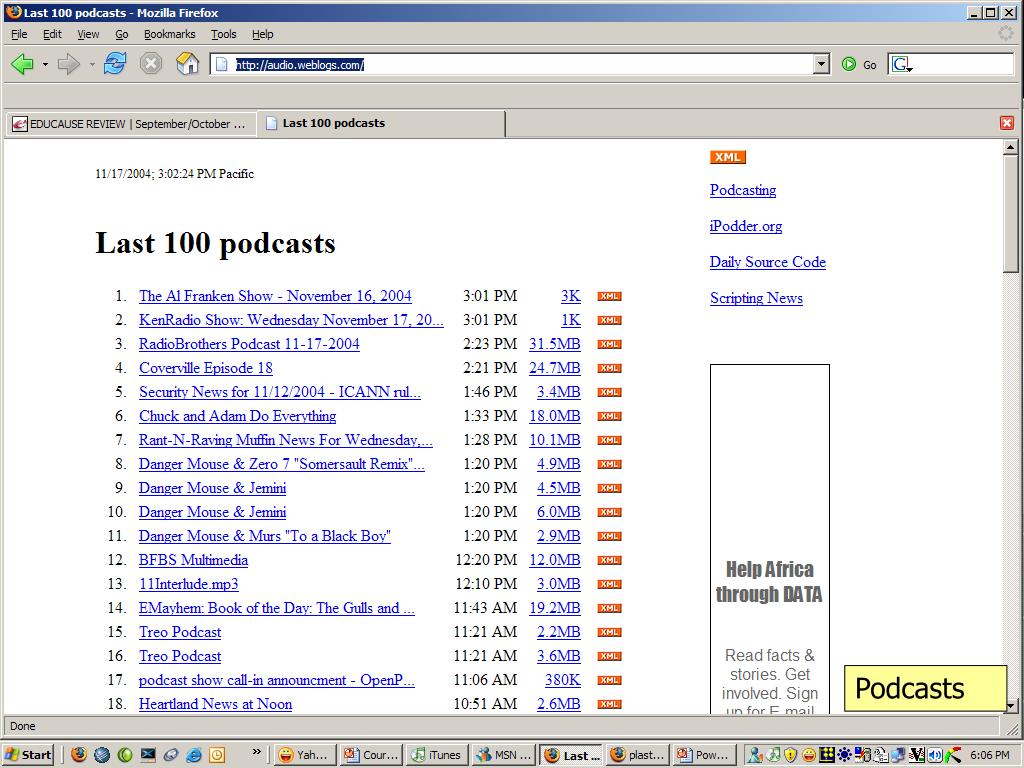Click the XML icon for KenRadio Show
The height and width of the screenshot is (768, 1024).
[609, 320]
